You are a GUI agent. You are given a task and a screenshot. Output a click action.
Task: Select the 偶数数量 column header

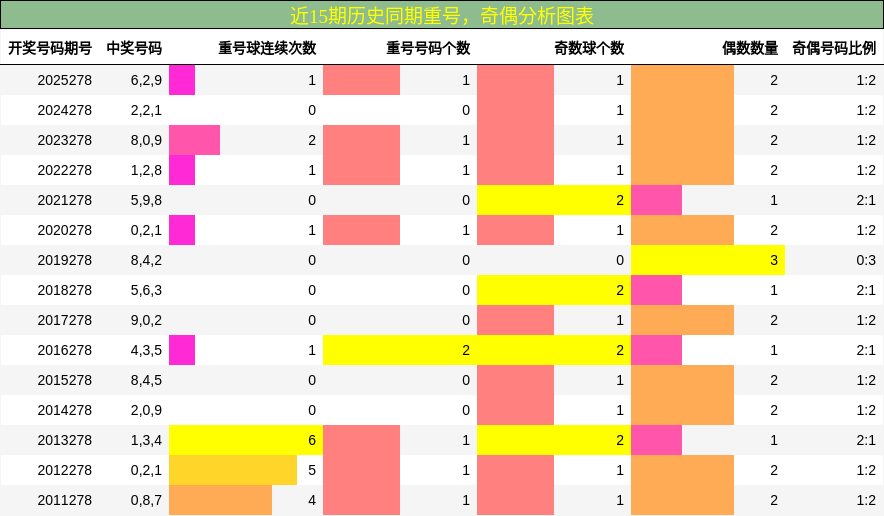coord(750,48)
